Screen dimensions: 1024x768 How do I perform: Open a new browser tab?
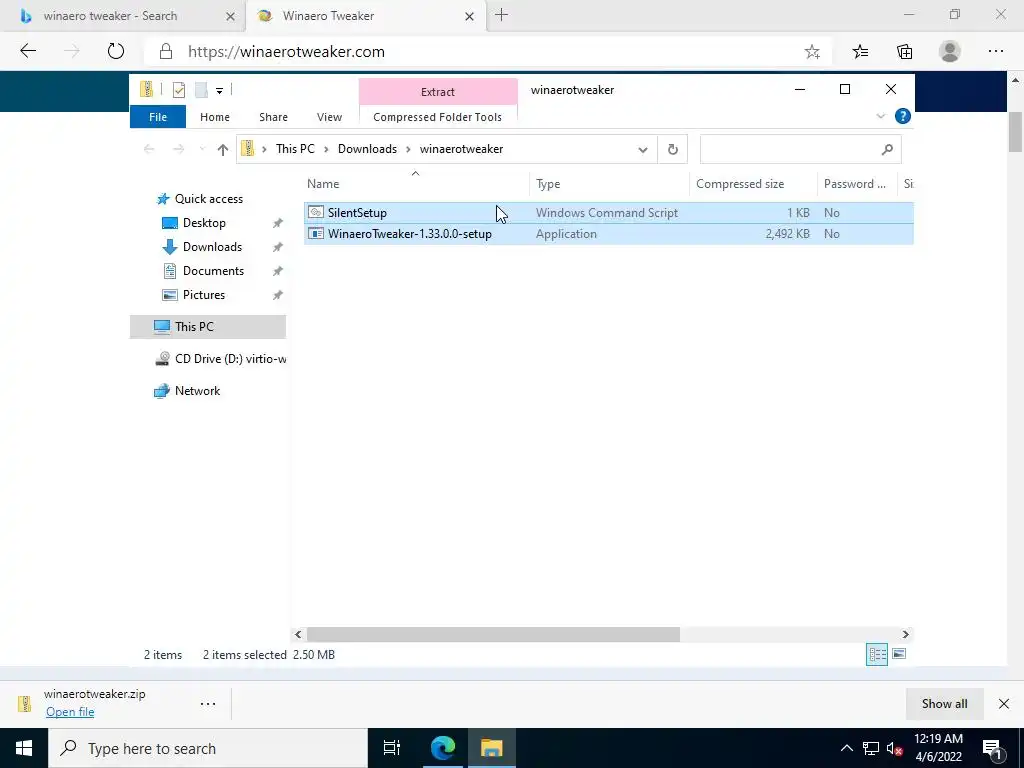(501, 15)
